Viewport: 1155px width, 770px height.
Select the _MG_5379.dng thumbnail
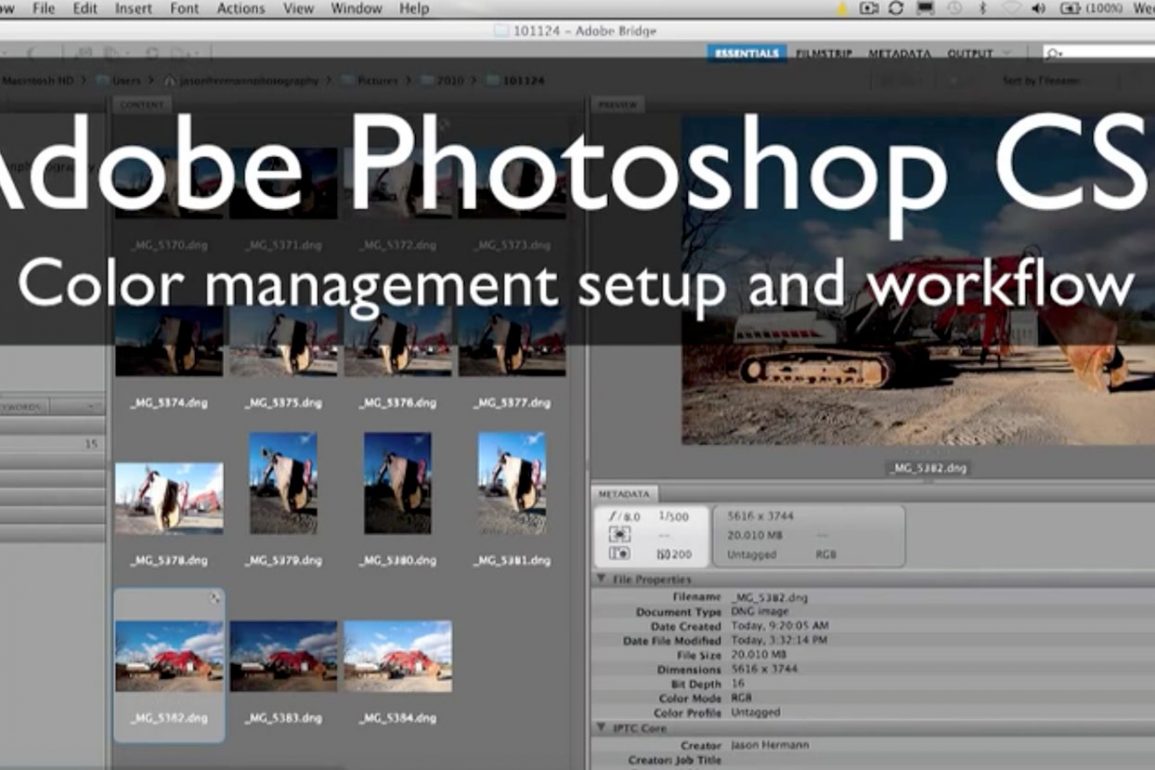click(x=284, y=483)
